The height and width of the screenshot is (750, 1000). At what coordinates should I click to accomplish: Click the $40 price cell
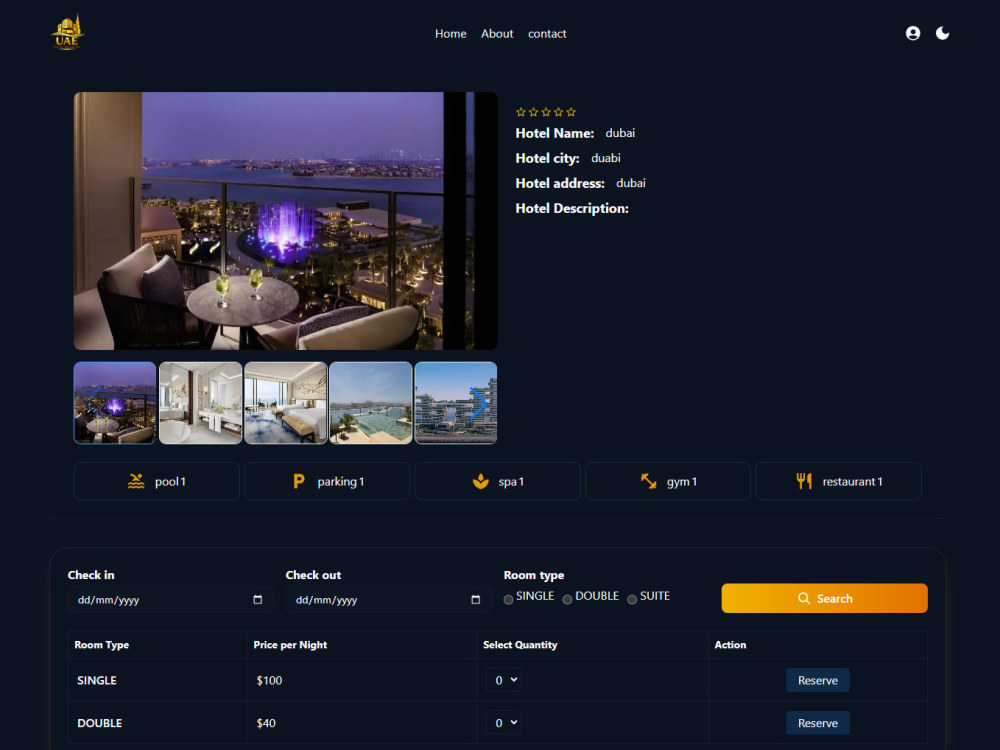[362, 723]
